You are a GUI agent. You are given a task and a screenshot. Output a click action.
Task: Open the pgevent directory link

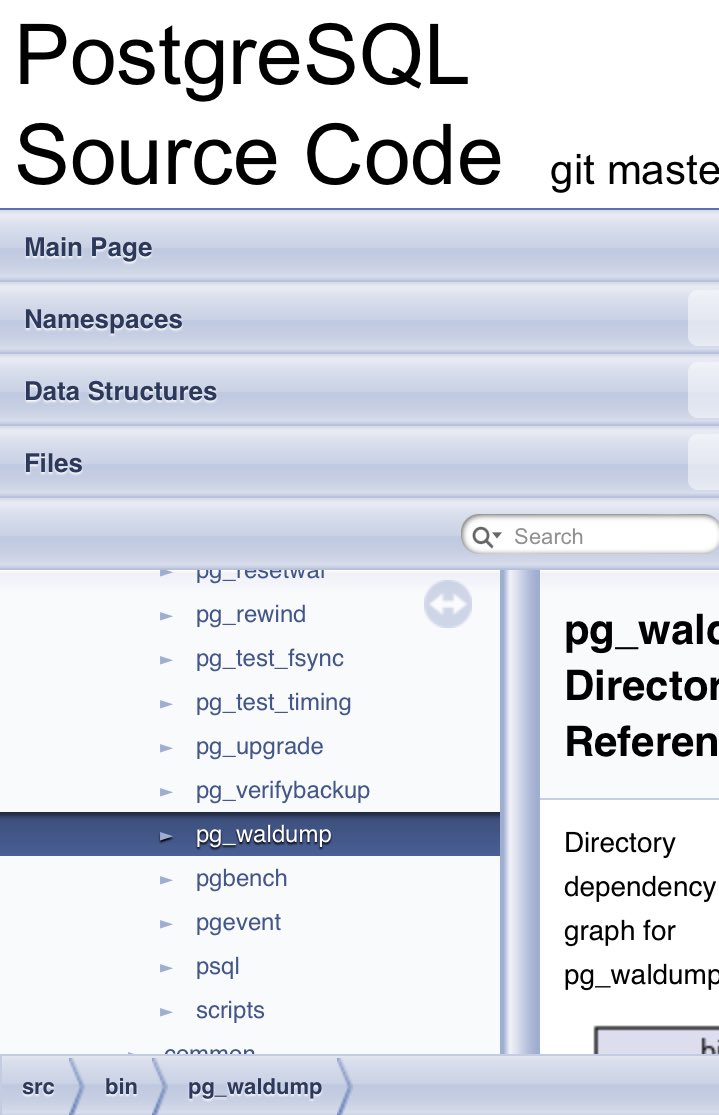(238, 923)
